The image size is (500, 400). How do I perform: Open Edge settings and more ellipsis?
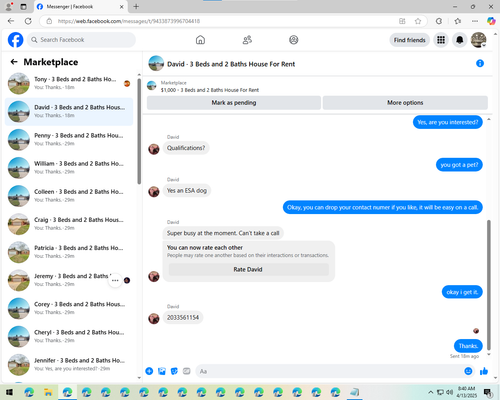coord(475,21)
